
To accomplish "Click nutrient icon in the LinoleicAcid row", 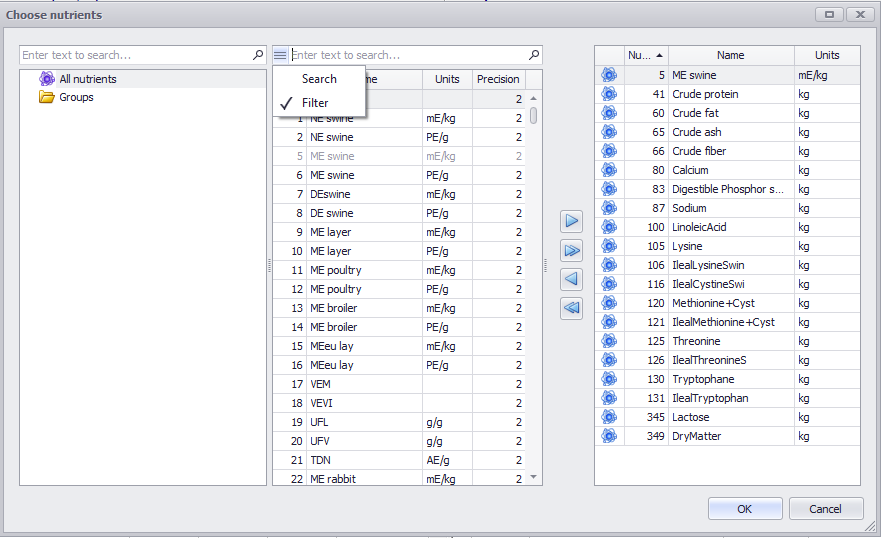I will pos(609,227).
